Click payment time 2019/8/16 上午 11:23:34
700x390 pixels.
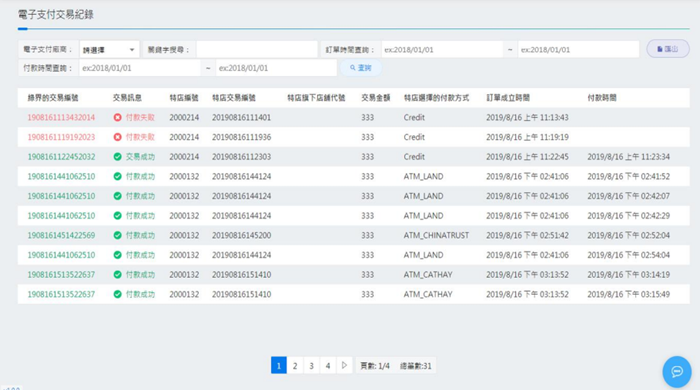629,157
